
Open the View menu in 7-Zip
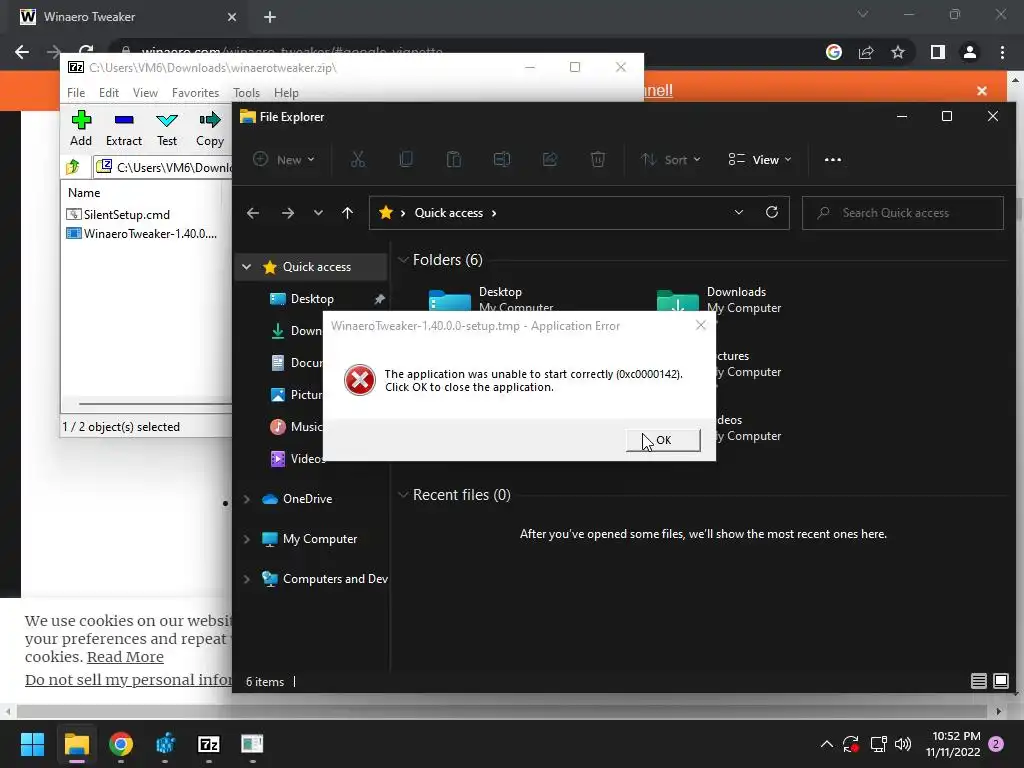click(x=145, y=93)
